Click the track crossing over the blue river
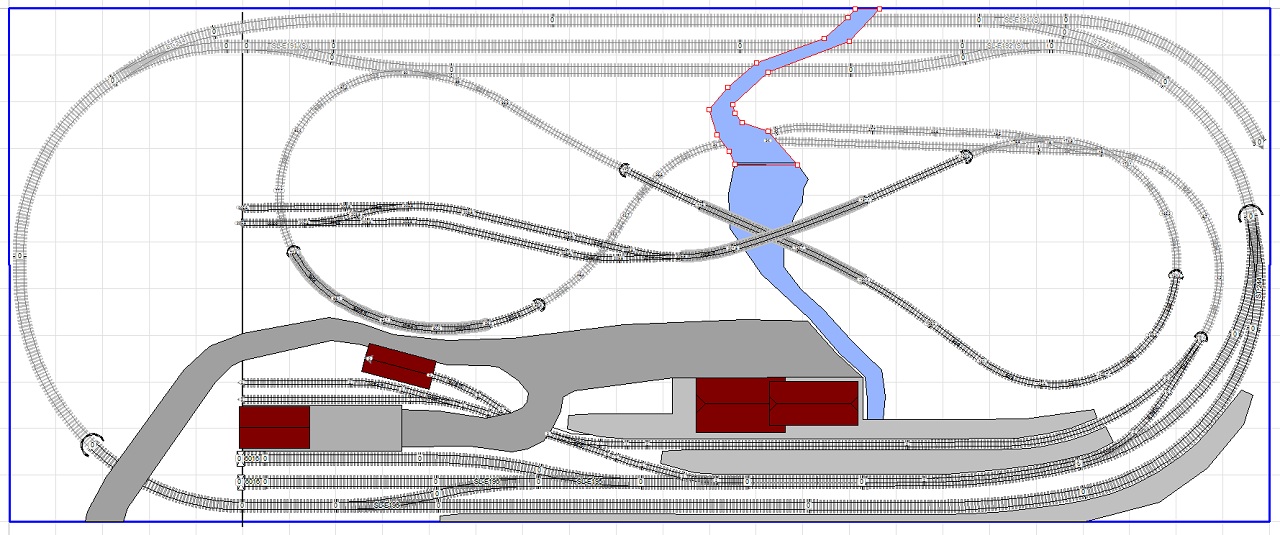Image resolution: width=1280 pixels, height=535 pixels. click(x=768, y=237)
